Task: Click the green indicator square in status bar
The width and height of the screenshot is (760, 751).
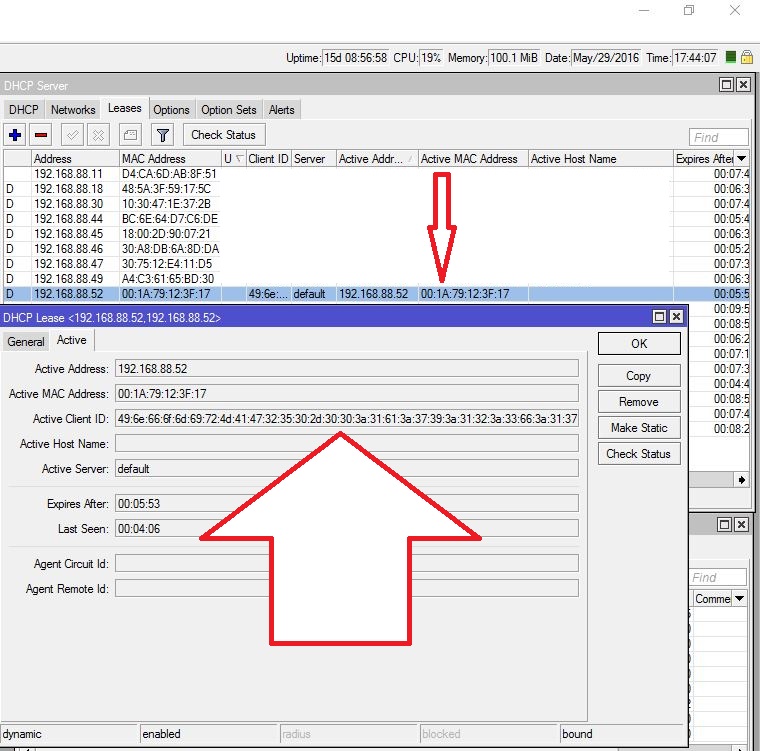Action: (731, 57)
